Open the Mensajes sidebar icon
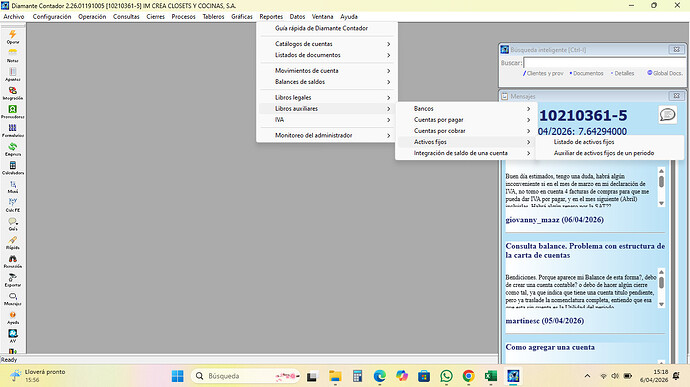 [13, 299]
